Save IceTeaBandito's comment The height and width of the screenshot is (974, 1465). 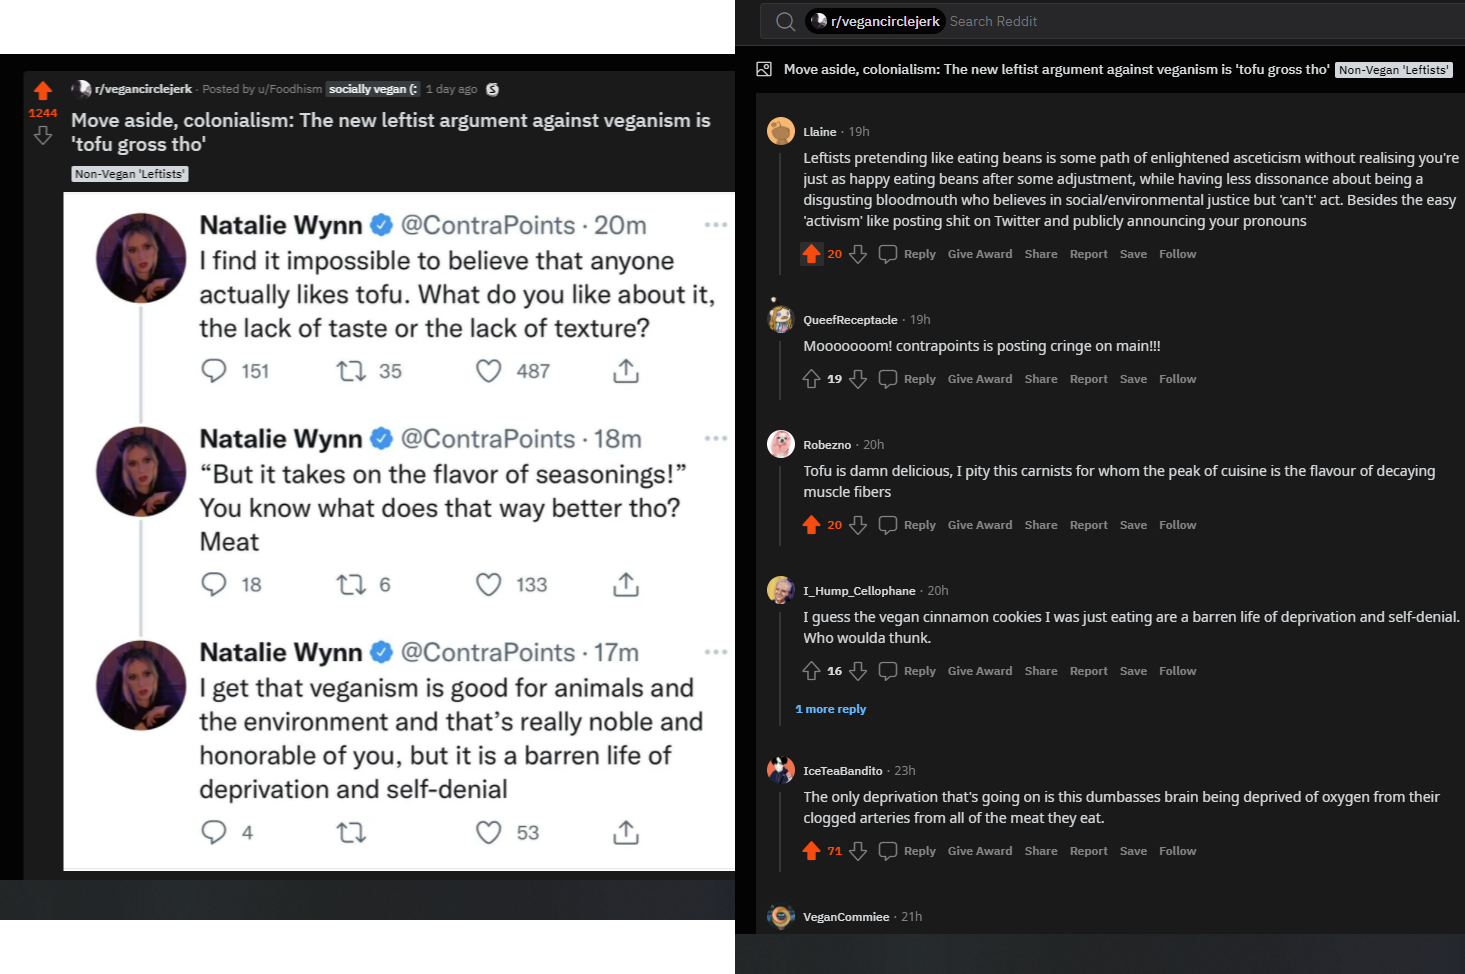click(x=1133, y=851)
